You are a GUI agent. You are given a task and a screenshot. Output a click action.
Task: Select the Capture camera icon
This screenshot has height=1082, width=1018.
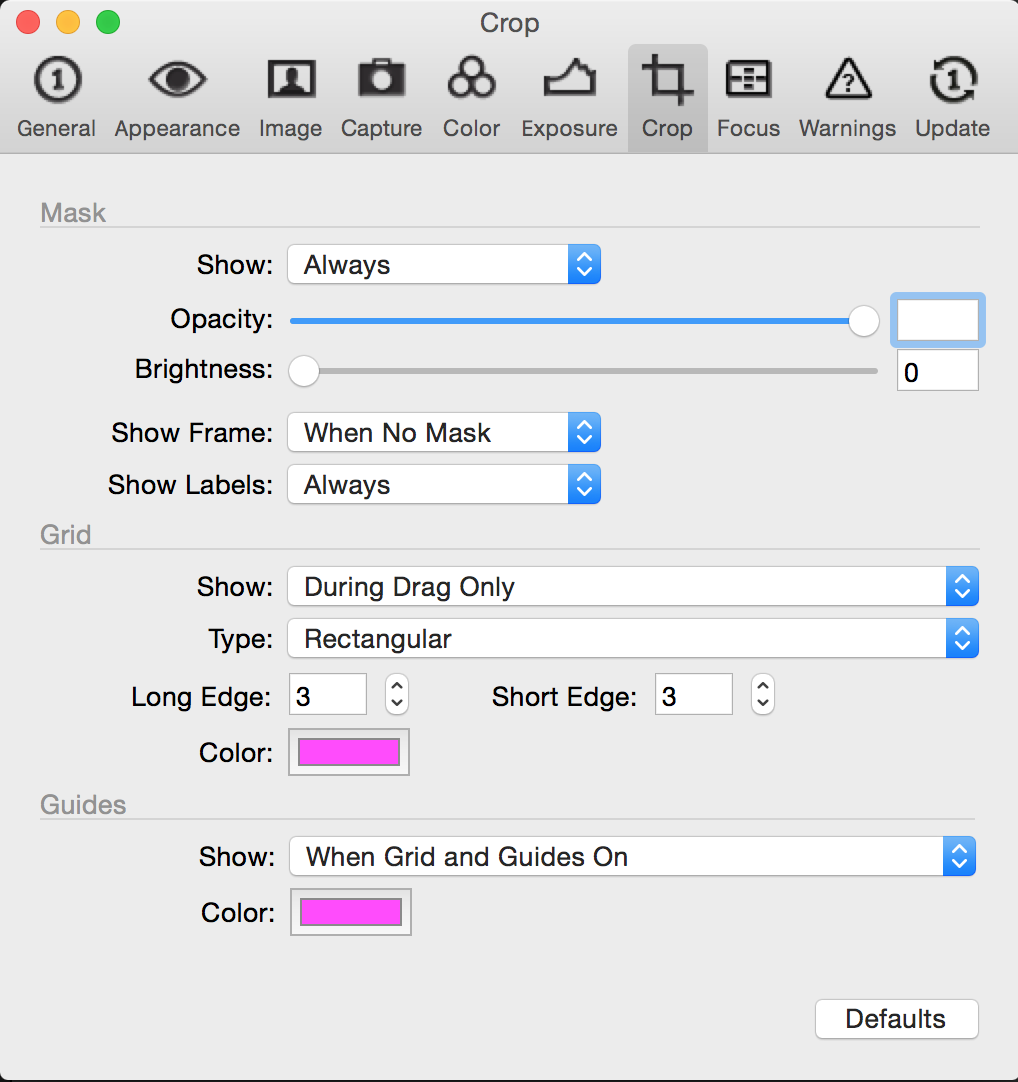(x=381, y=79)
